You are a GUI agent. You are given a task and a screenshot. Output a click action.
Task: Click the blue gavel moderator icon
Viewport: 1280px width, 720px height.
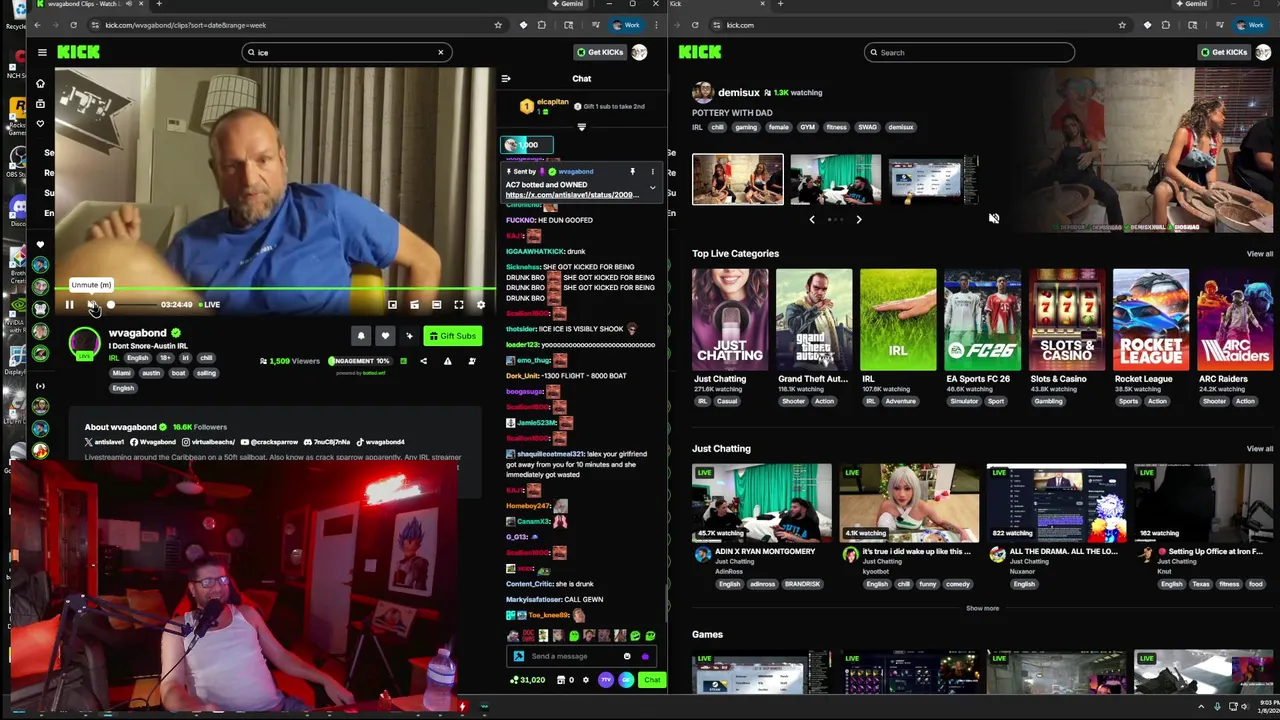tap(518, 656)
